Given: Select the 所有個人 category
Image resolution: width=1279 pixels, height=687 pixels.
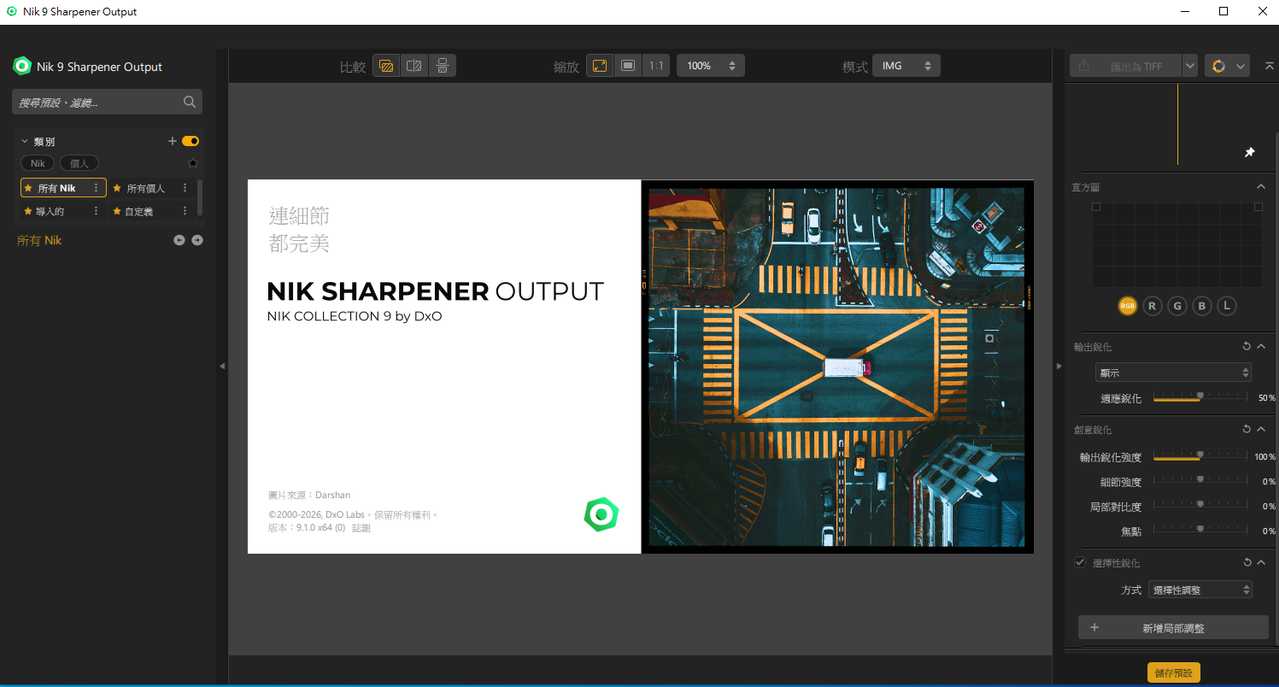Looking at the screenshot, I should click(x=146, y=188).
